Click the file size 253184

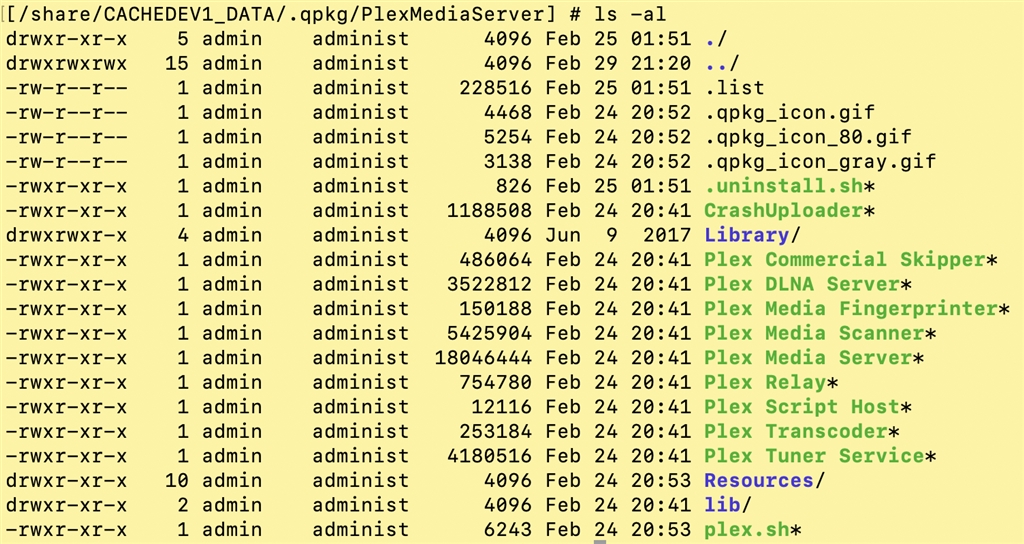[x=496, y=431]
